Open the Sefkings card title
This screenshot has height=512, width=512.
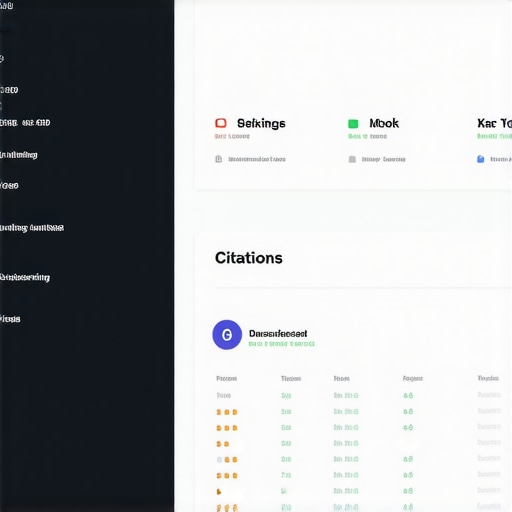click(x=261, y=123)
